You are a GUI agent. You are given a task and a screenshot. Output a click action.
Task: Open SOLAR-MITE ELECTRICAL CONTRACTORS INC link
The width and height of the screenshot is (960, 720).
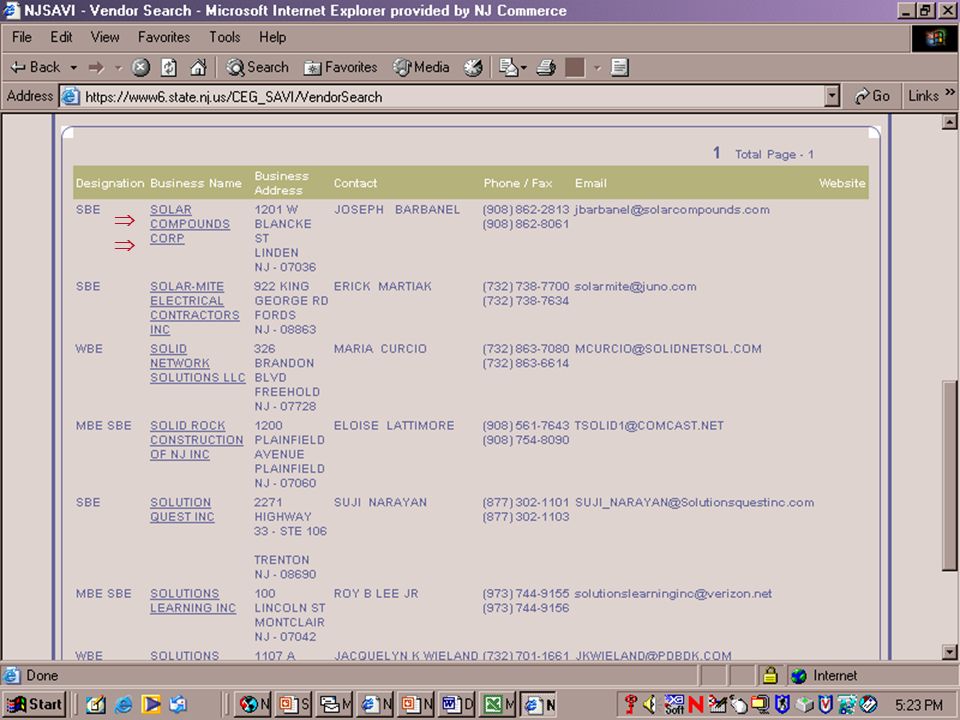pyautogui.click(x=195, y=308)
